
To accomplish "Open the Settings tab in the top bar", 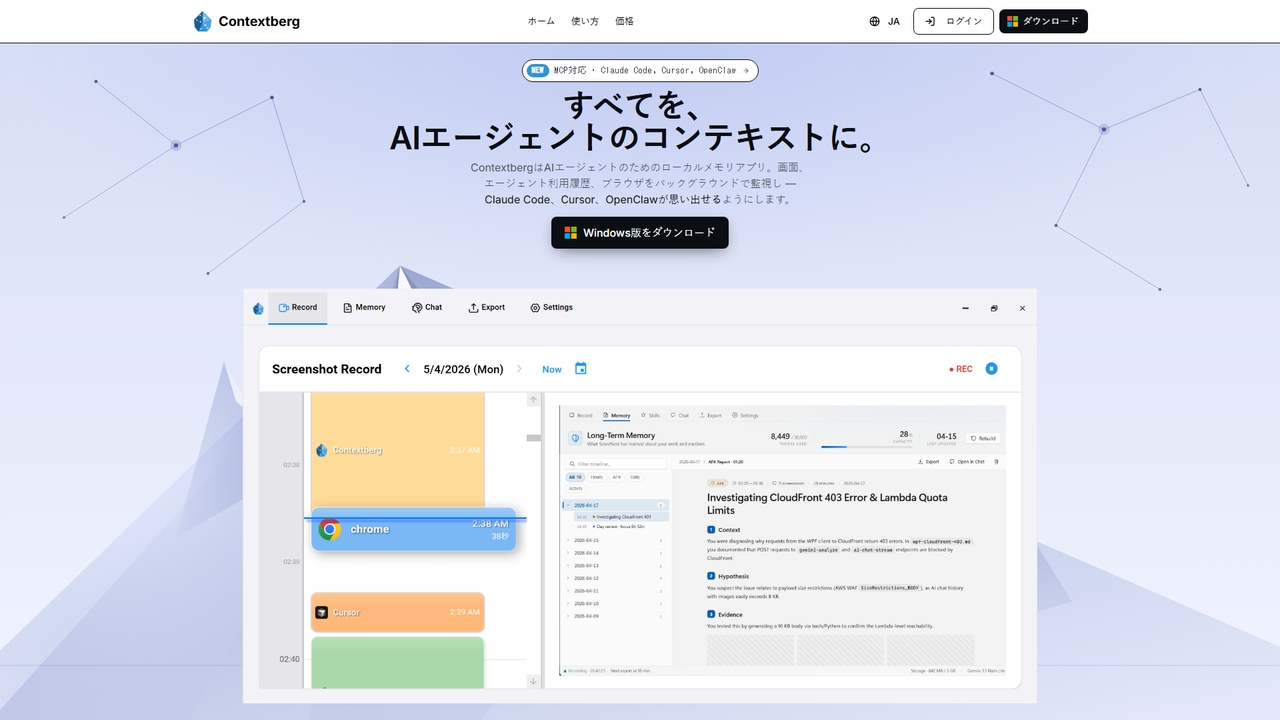I will tap(552, 308).
